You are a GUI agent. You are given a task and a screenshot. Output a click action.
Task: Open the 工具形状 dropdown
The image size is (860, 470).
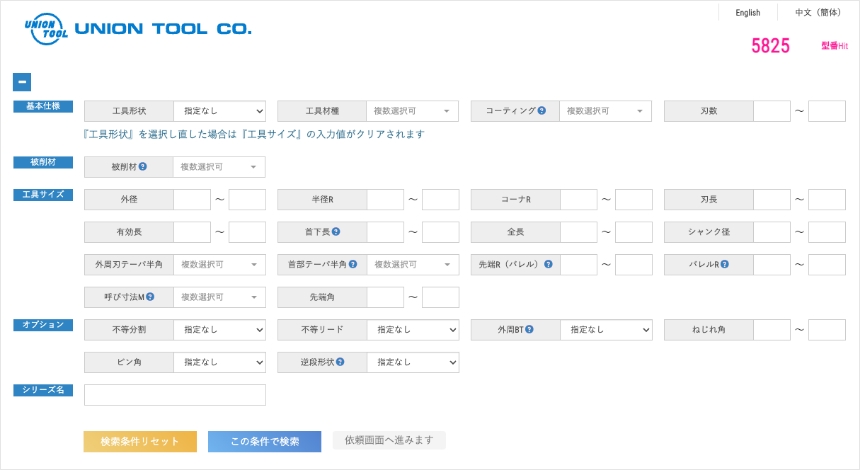coord(219,111)
